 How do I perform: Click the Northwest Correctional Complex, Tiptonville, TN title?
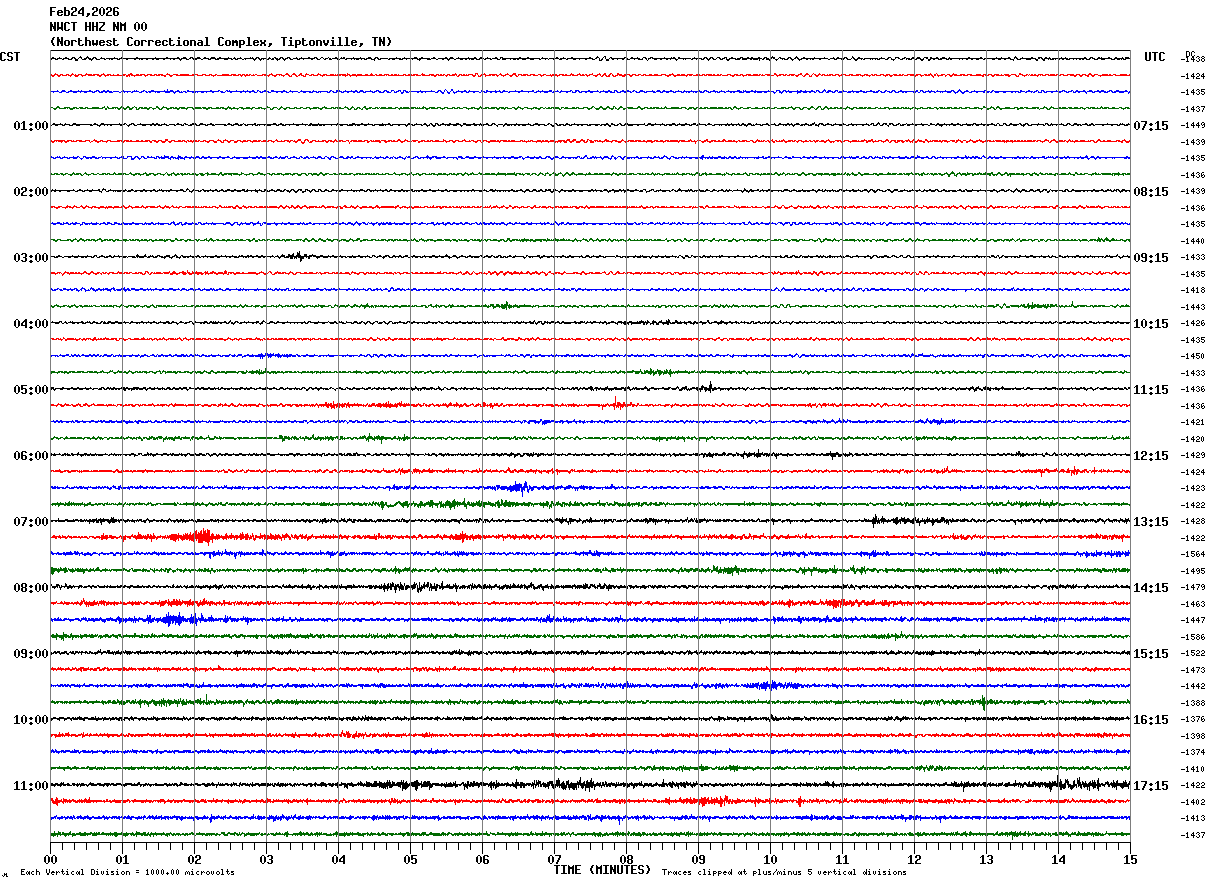(x=221, y=42)
